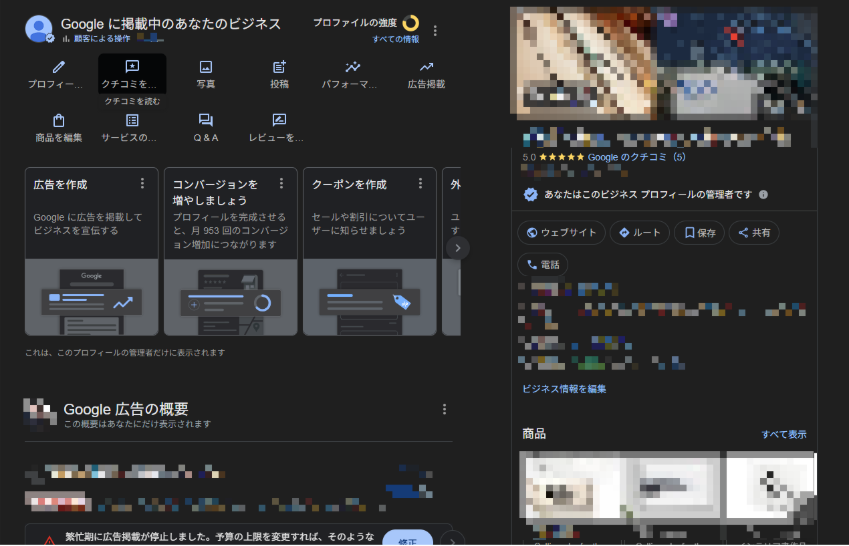This screenshot has width=849, height=546.
Task: Click the verified badge checkmark icon
Action: pyautogui.click(x=531, y=194)
